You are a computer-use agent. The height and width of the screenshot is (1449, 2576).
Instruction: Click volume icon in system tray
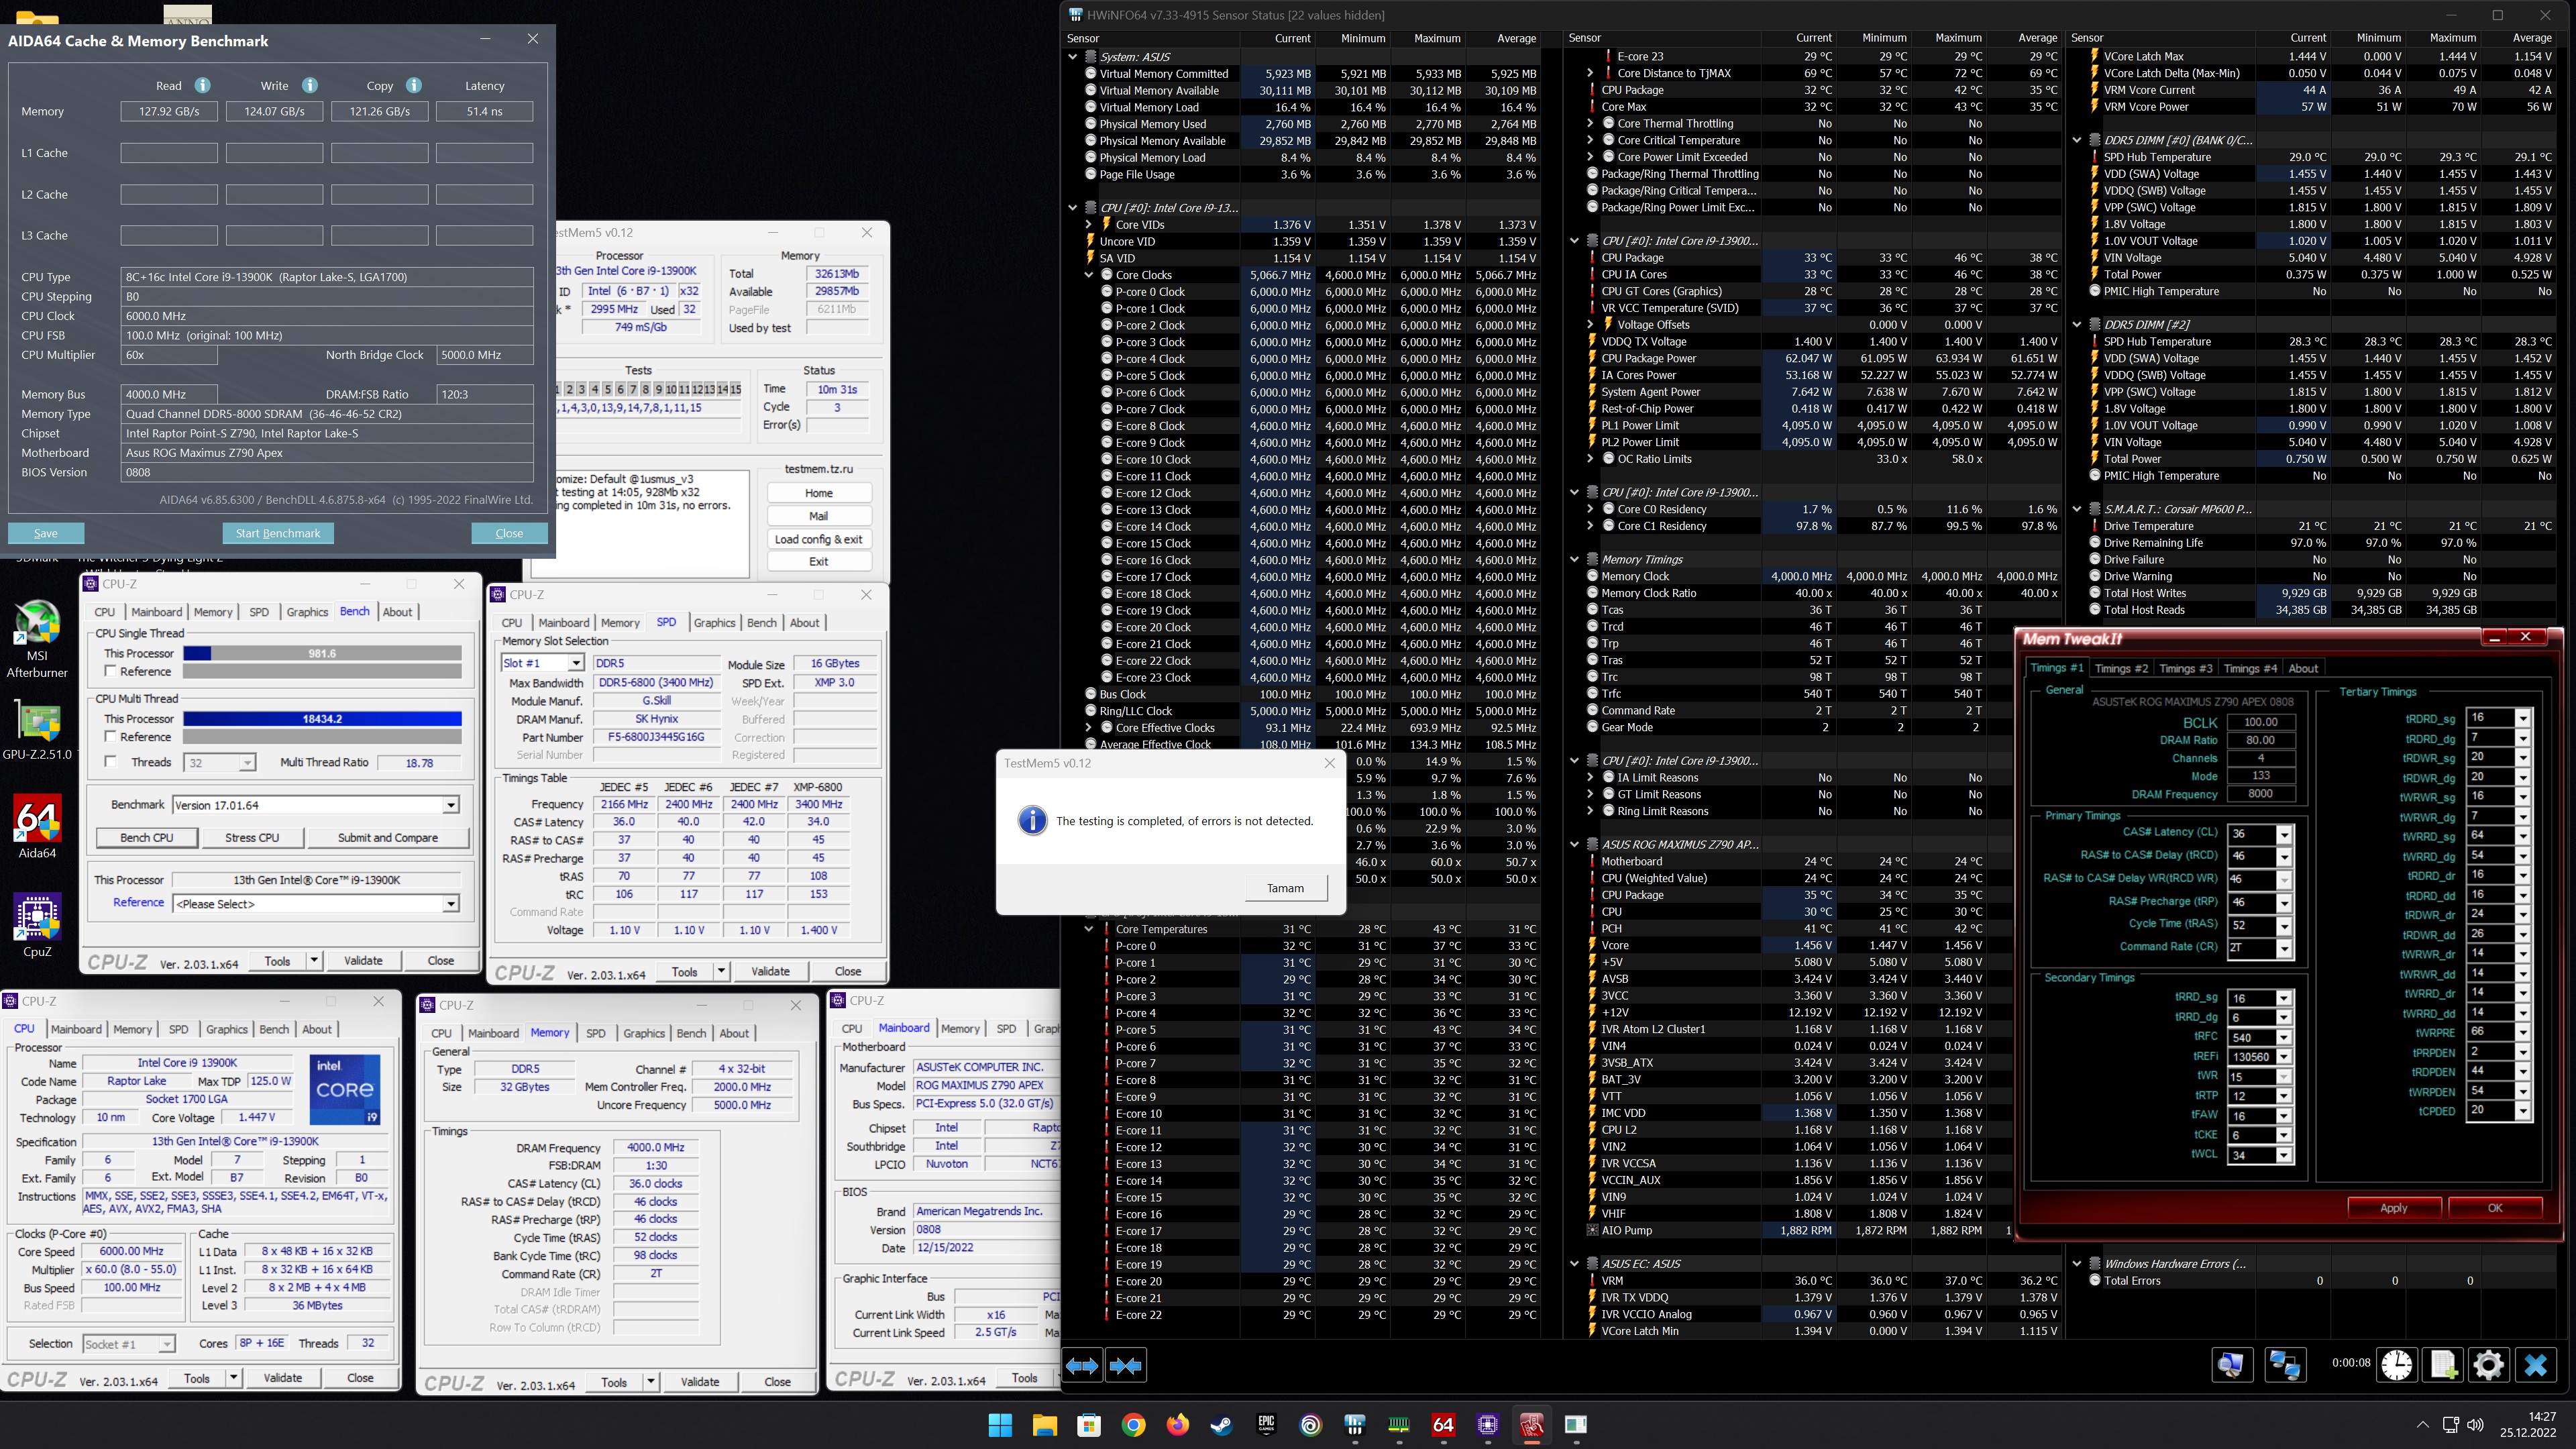point(2475,1425)
